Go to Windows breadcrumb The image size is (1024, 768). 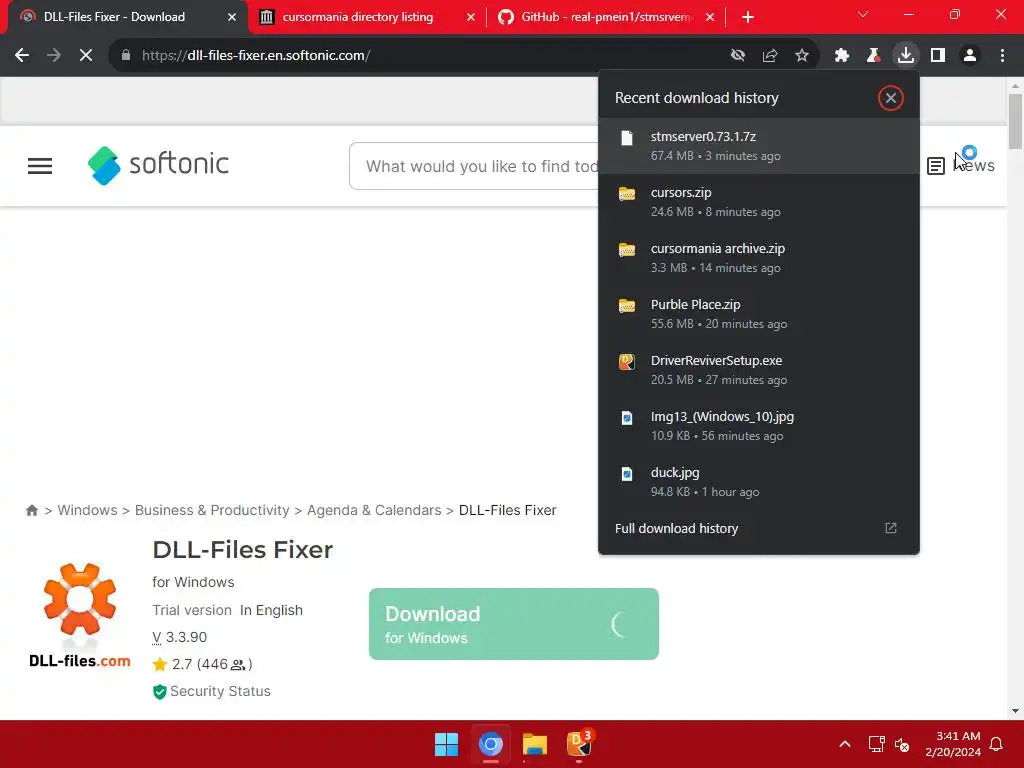(x=88, y=510)
